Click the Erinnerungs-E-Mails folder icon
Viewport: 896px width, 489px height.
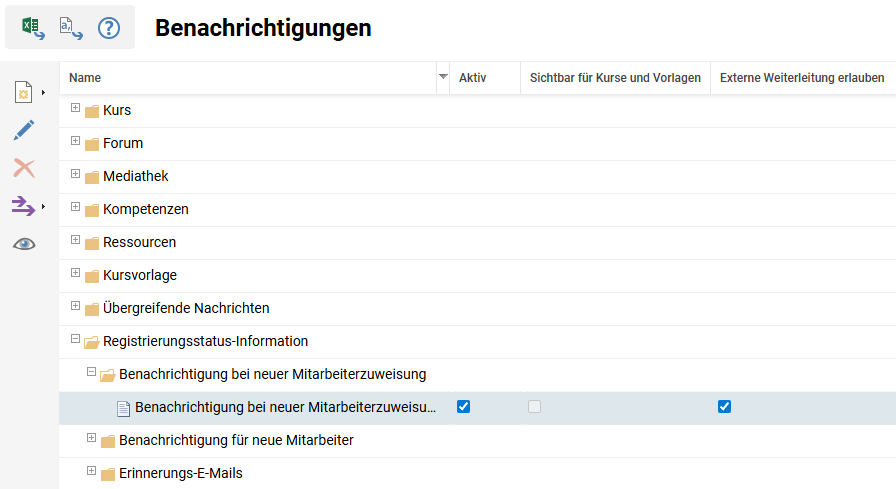coord(108,475)
